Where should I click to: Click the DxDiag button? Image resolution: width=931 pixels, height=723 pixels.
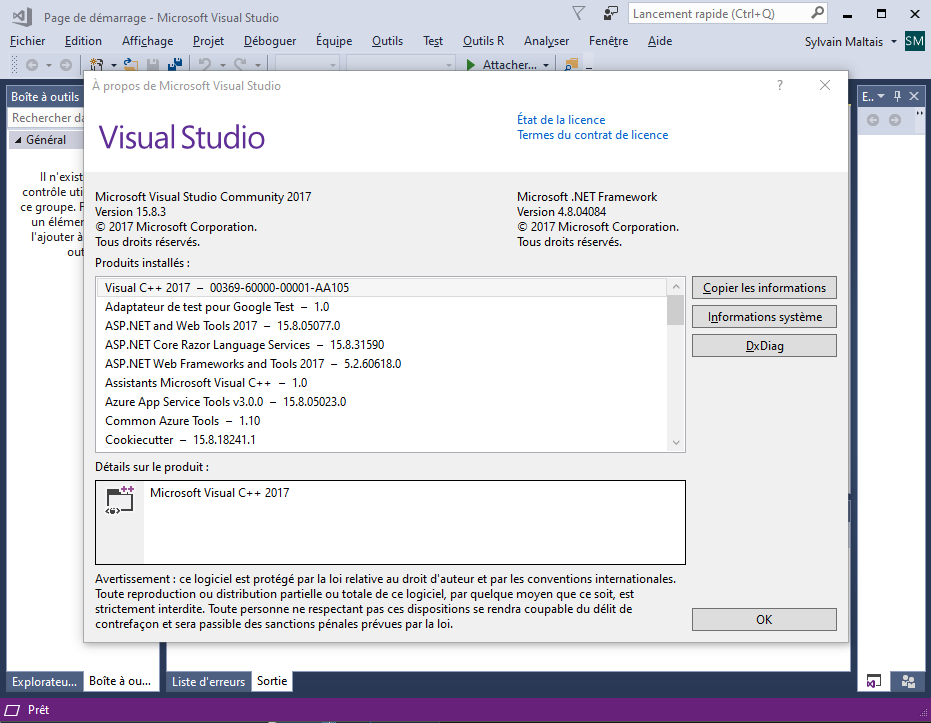pos(764,346)
